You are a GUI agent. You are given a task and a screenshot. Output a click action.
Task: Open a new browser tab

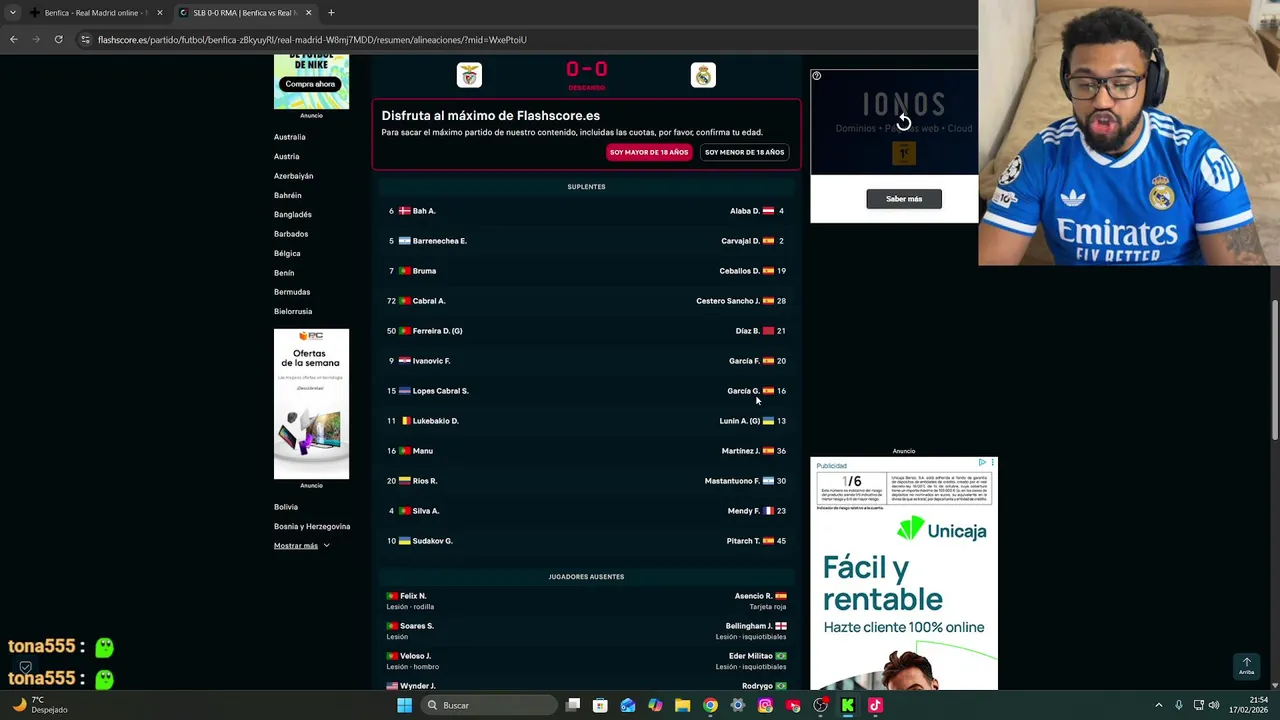pyautogui.click(x=331, y=13)
